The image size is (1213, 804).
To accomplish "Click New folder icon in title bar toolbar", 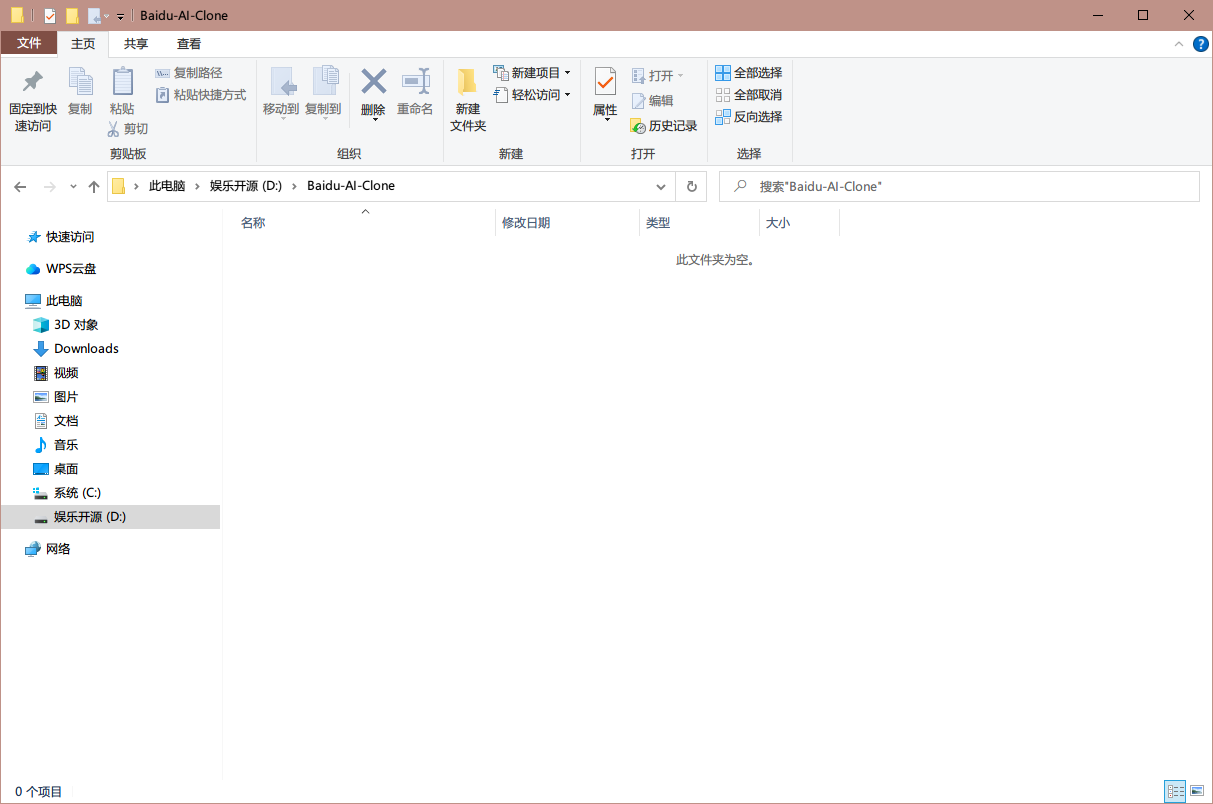I will point(72,16).
